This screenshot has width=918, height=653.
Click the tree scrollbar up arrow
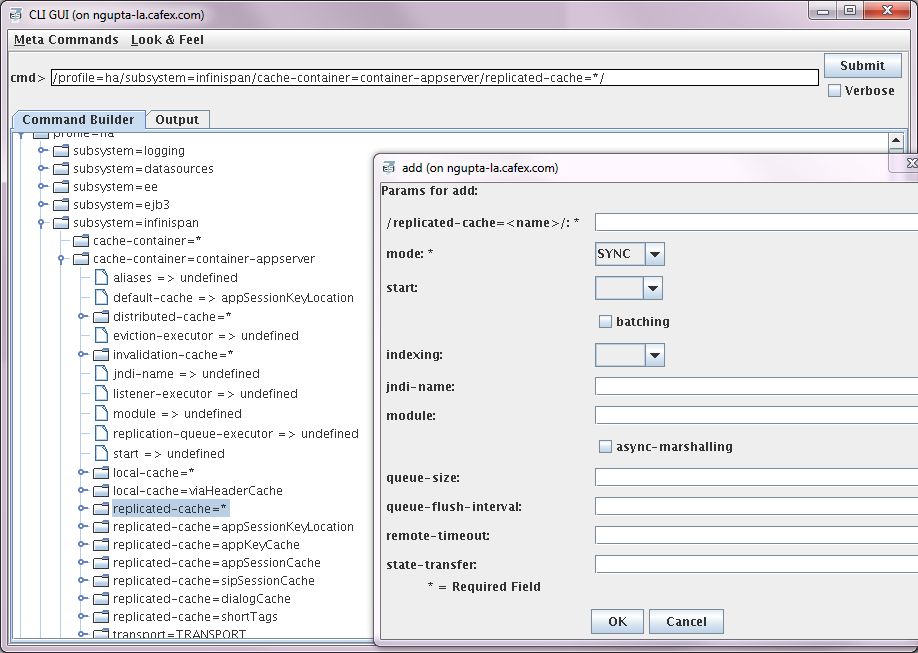coord(896,141)
